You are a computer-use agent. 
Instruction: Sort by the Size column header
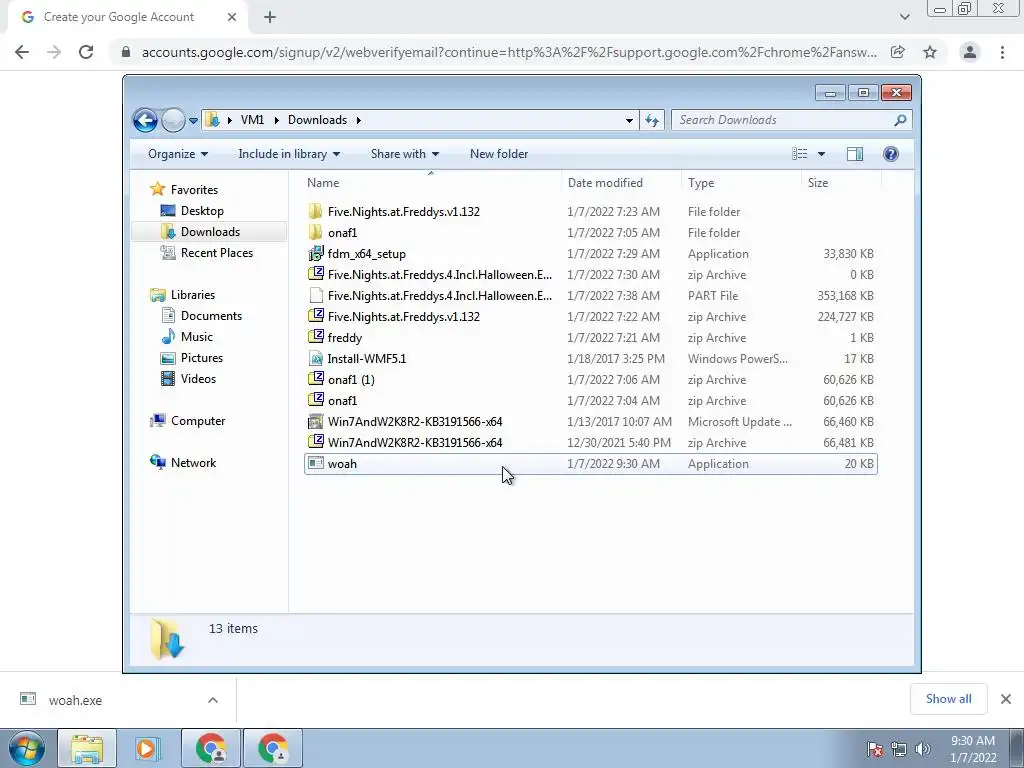(840, 183)
